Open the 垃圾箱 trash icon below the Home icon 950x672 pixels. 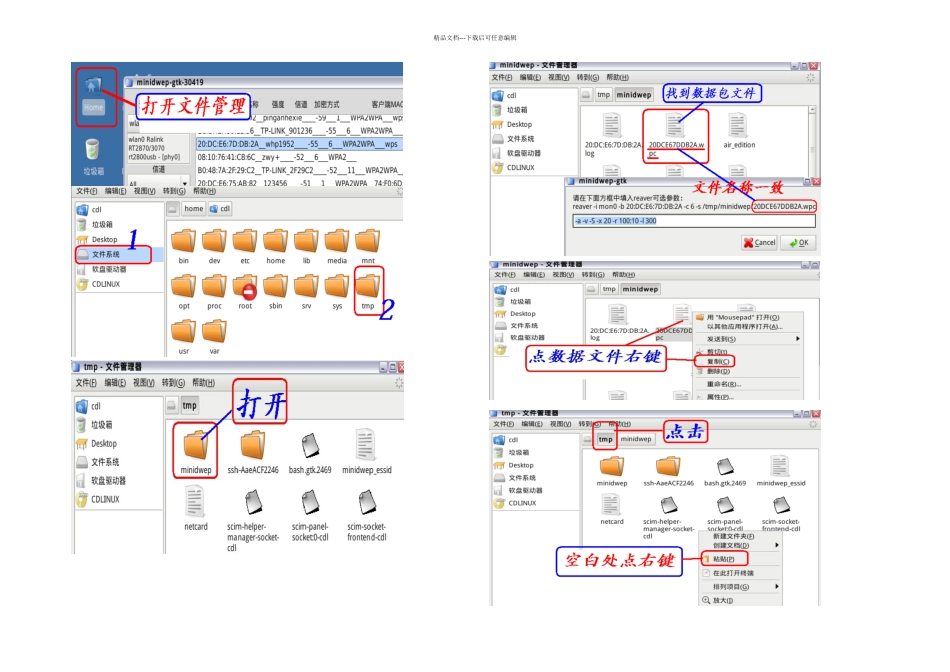coord(93,157)
